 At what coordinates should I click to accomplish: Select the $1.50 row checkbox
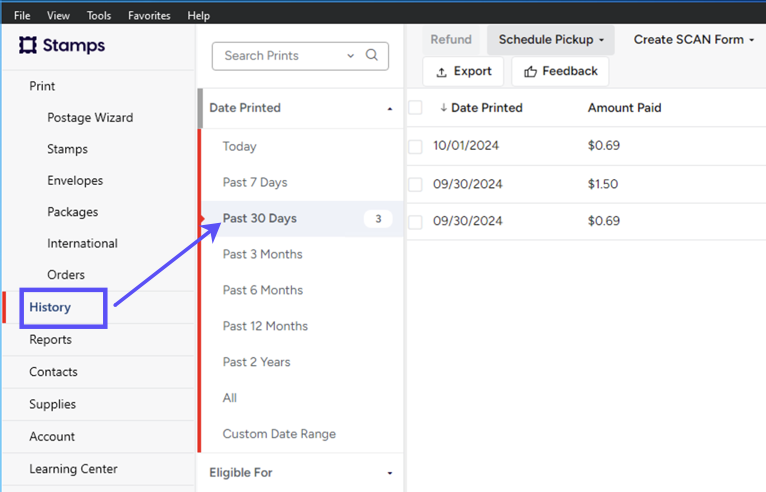click(x=415, y=184)
